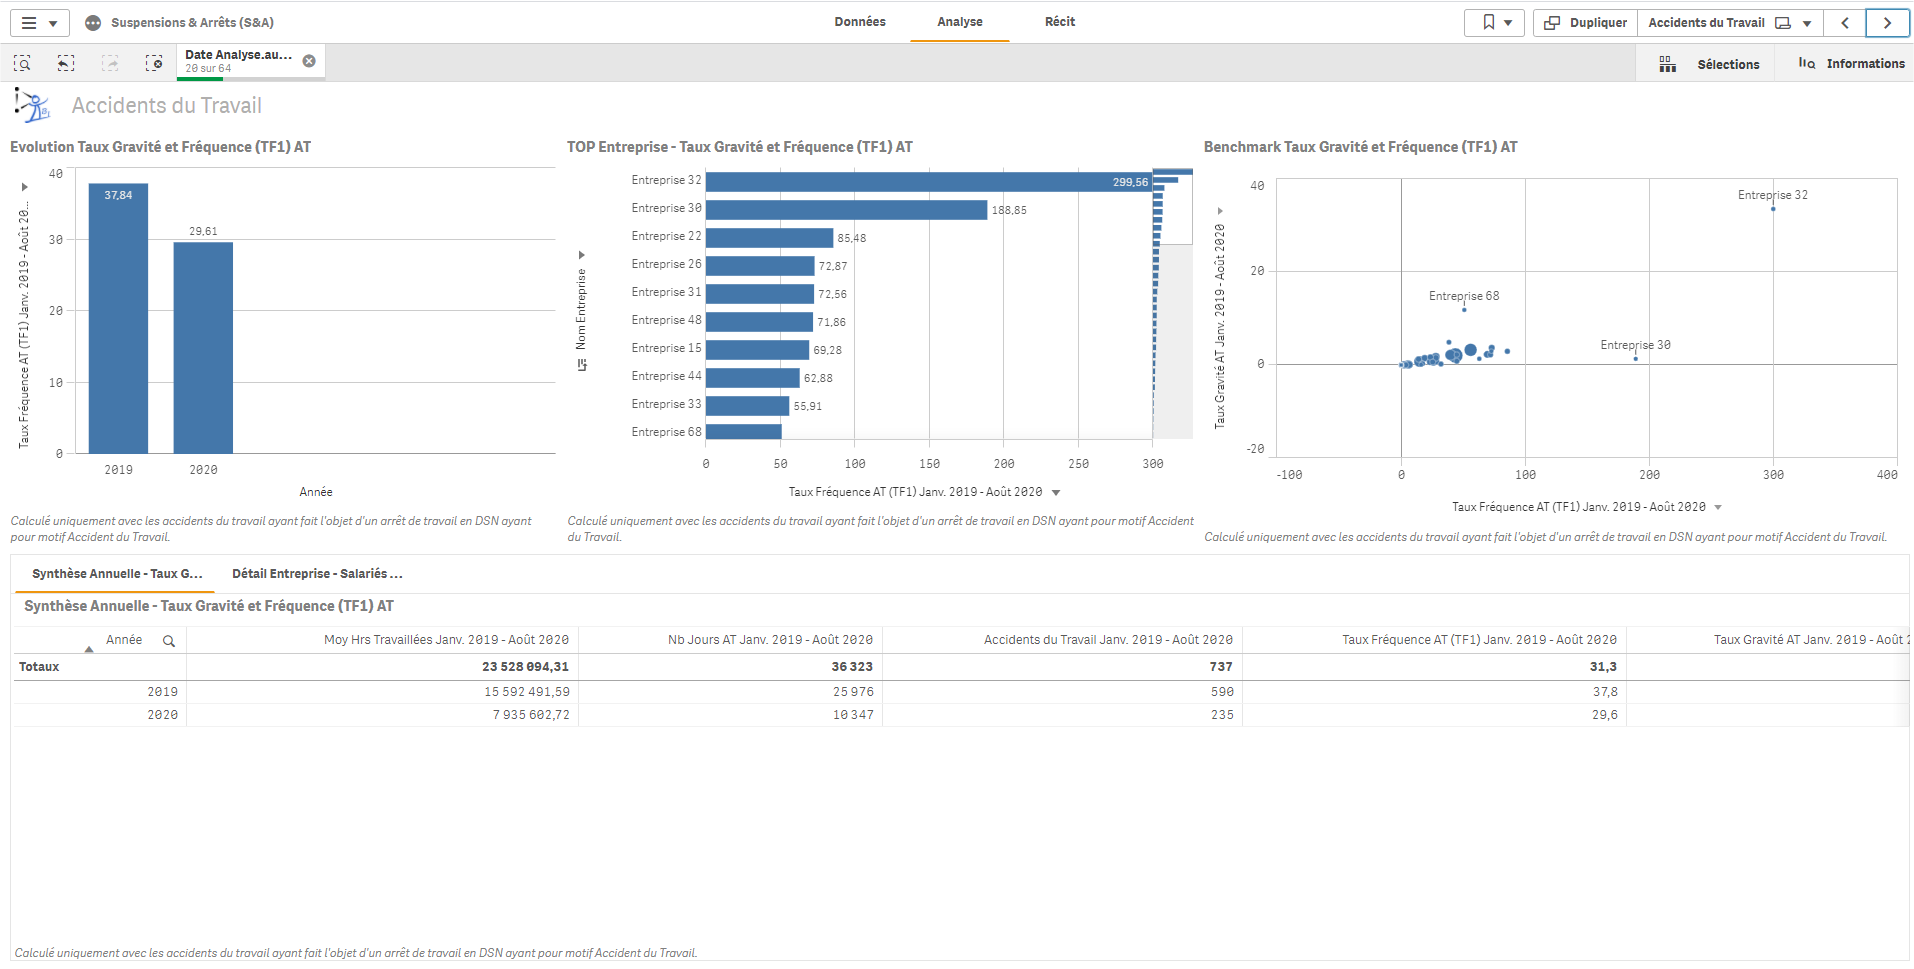Viewport: 1914px width, 969px height.
Task: Open the smart search selection tool
Action: [22, 64]
